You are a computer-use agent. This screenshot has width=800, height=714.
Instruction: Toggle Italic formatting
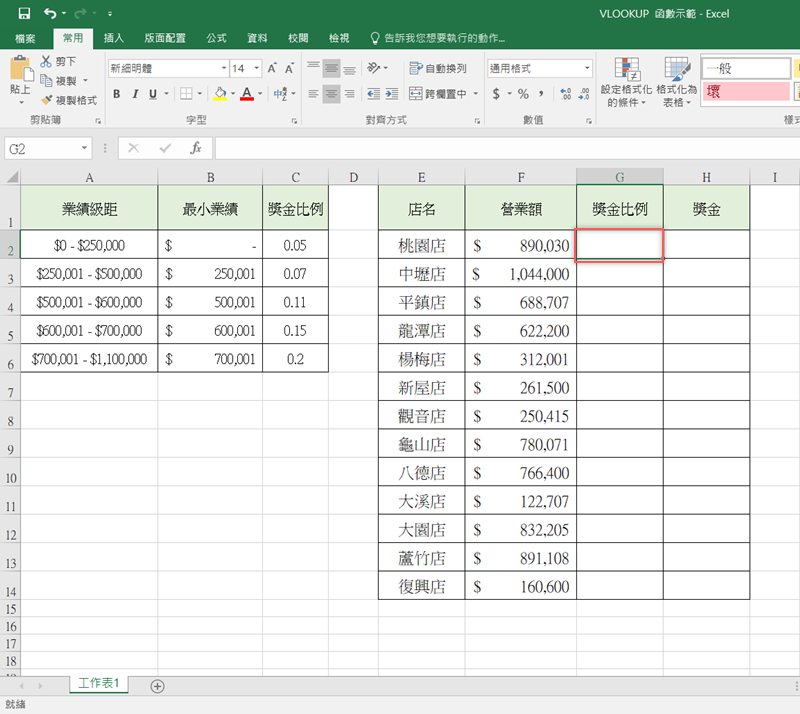pyautogui.click(x=135, y=94)
